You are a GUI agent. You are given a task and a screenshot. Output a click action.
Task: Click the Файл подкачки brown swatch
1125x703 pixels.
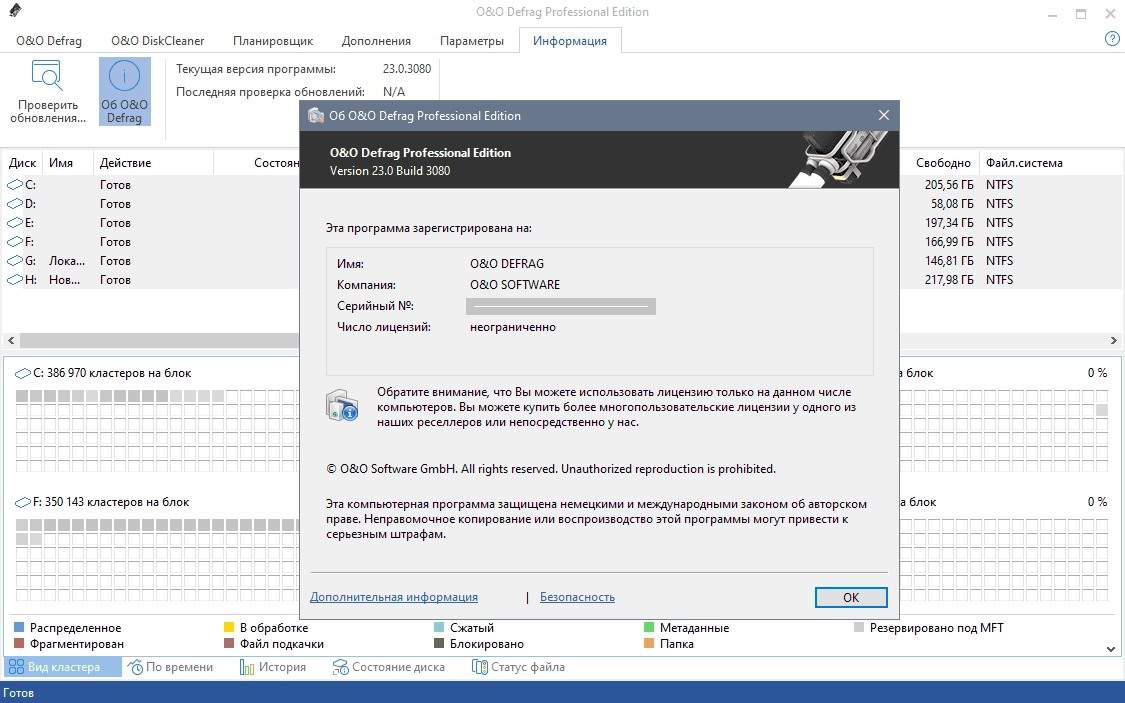point(230,643)
